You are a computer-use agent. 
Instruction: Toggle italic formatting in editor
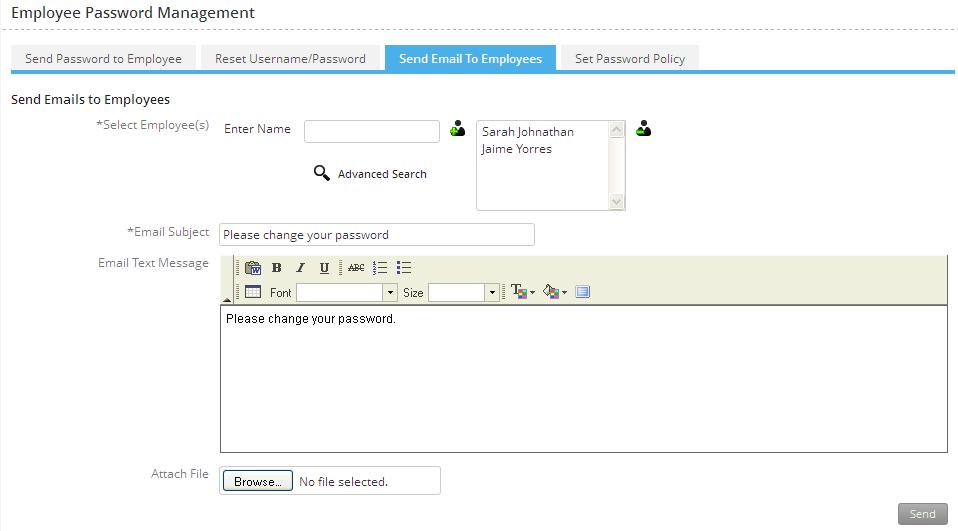(300, 268)
